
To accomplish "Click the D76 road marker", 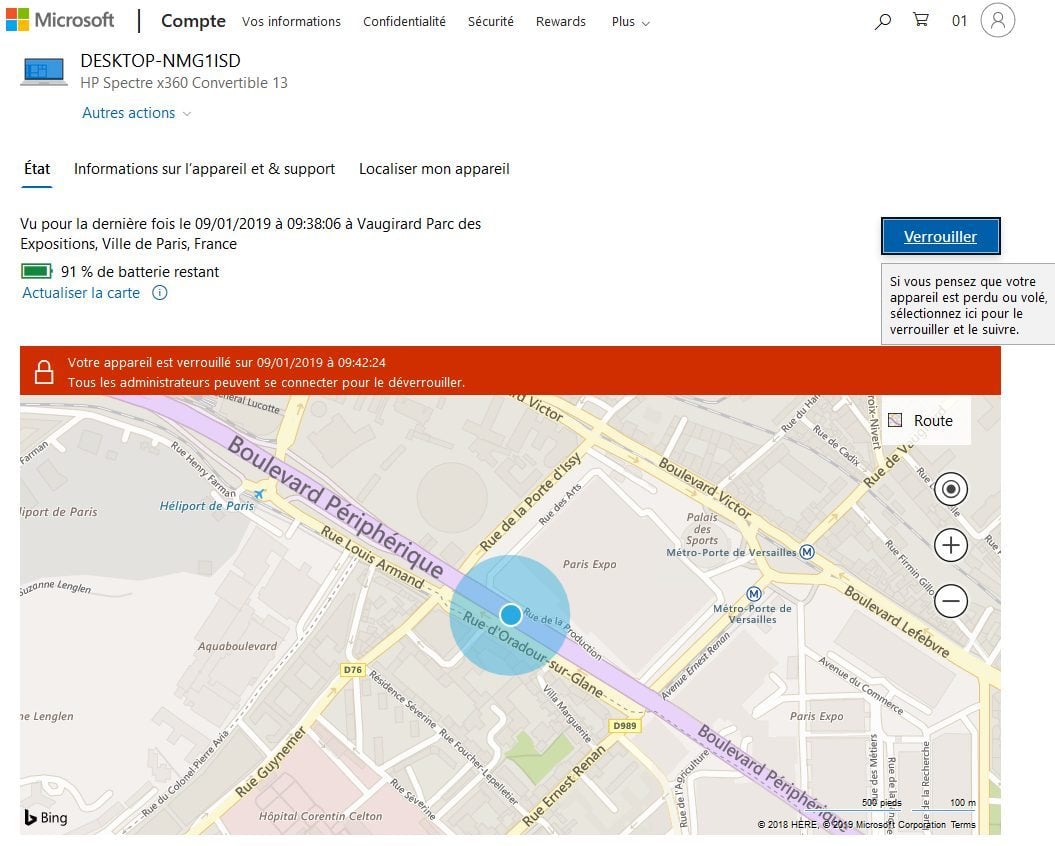I will 353,670.
